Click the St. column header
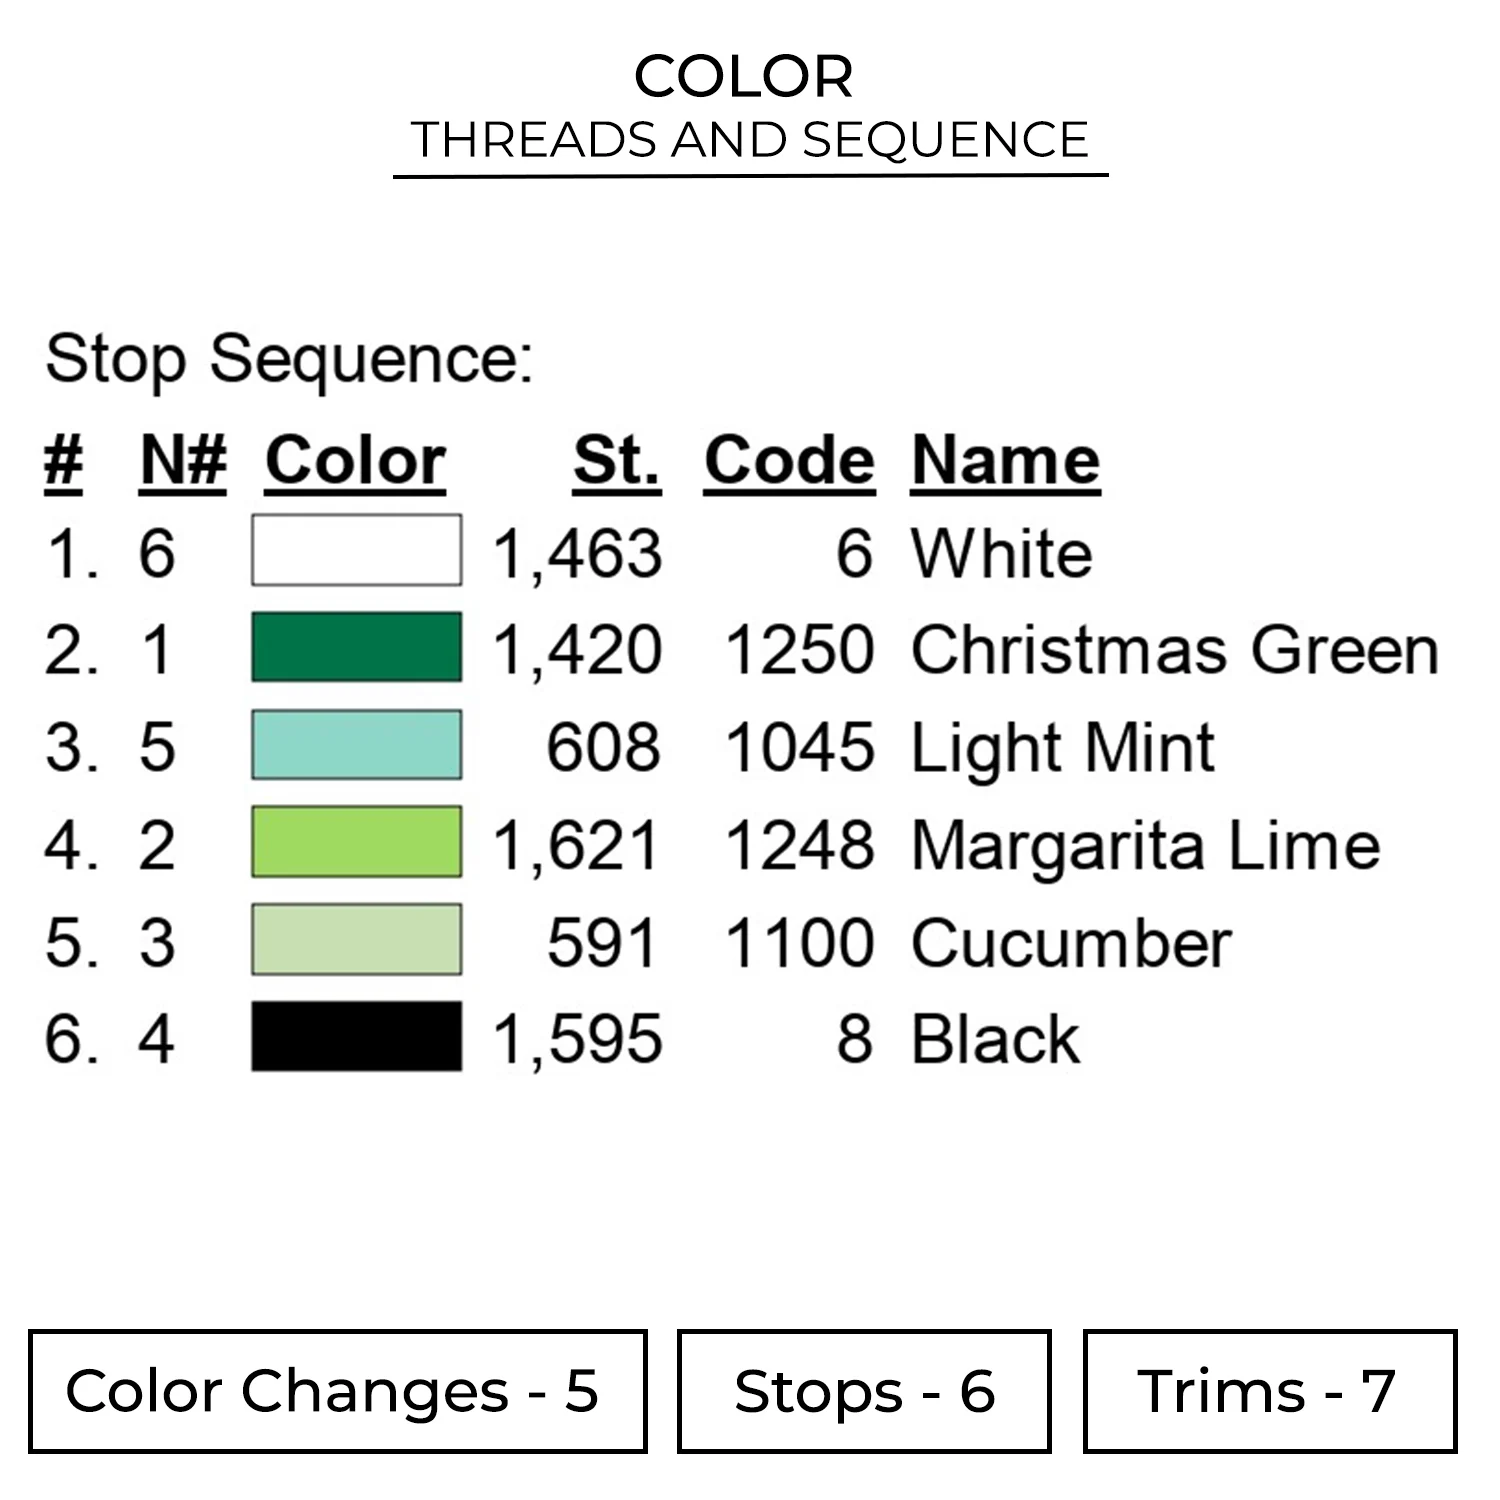This screenshot has height=1500, width=1500. [x=616, y=461]
